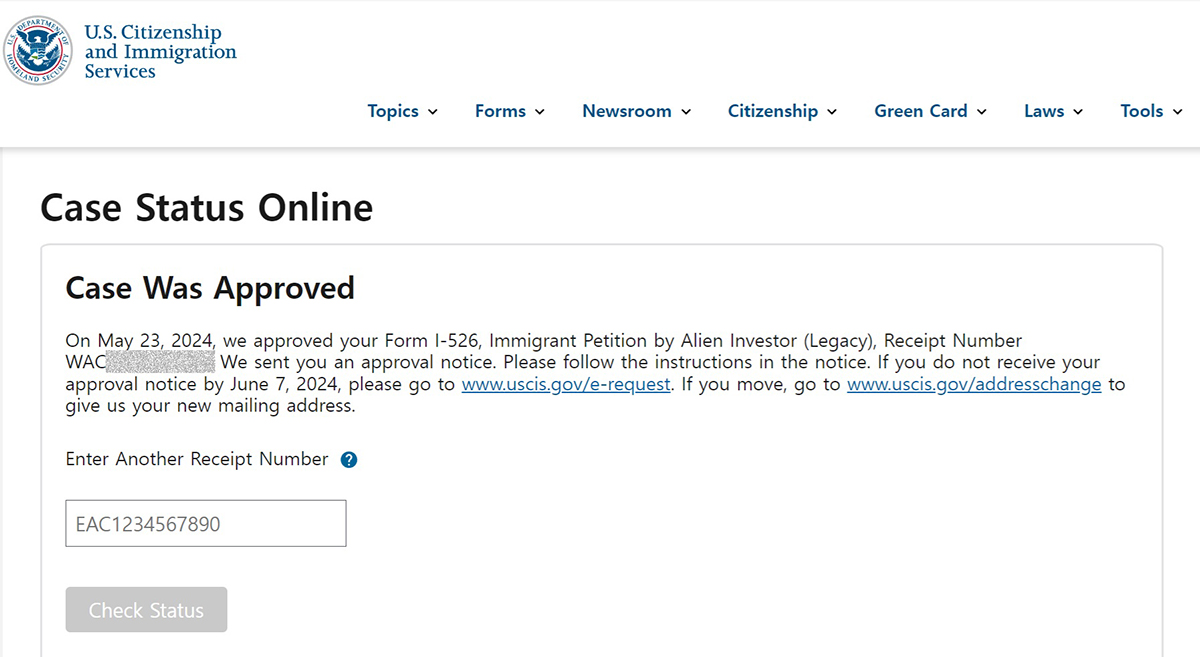Select the Citizenship menu label
This screenshot has height=657, width=1200.
(x=773, y=111)
